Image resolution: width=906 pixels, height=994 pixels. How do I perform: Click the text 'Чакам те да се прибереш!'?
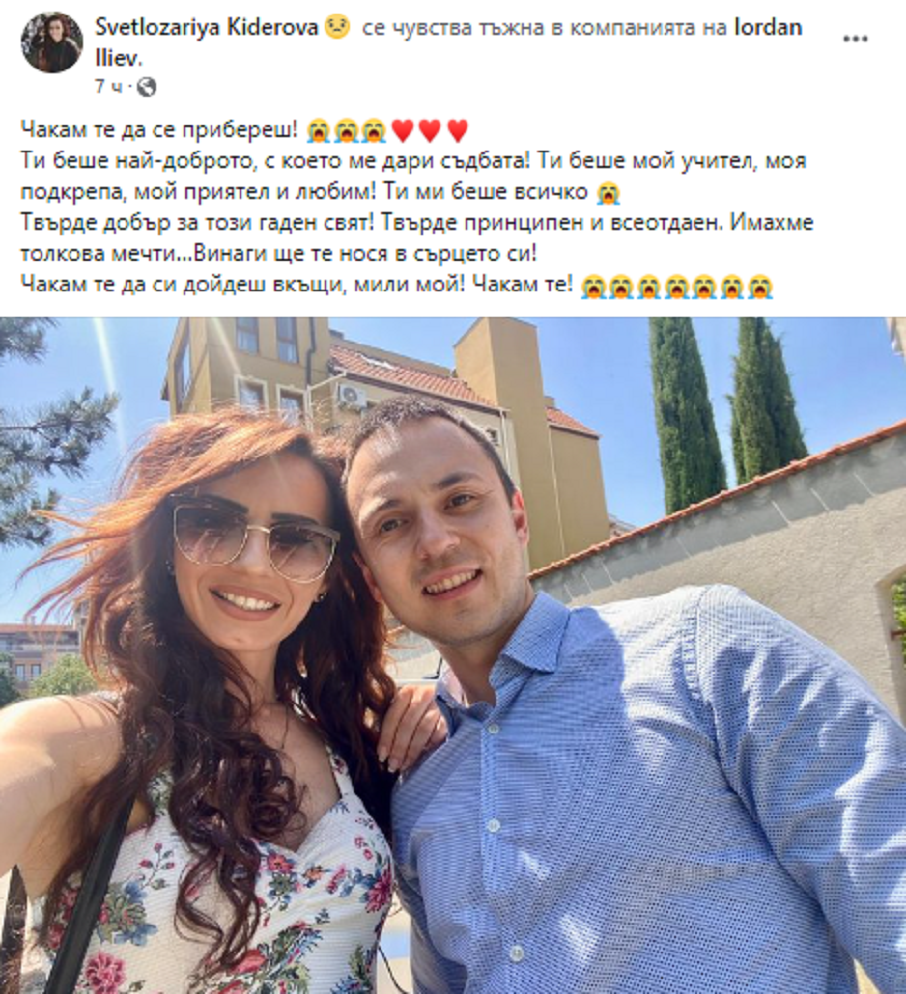(159, 129)
